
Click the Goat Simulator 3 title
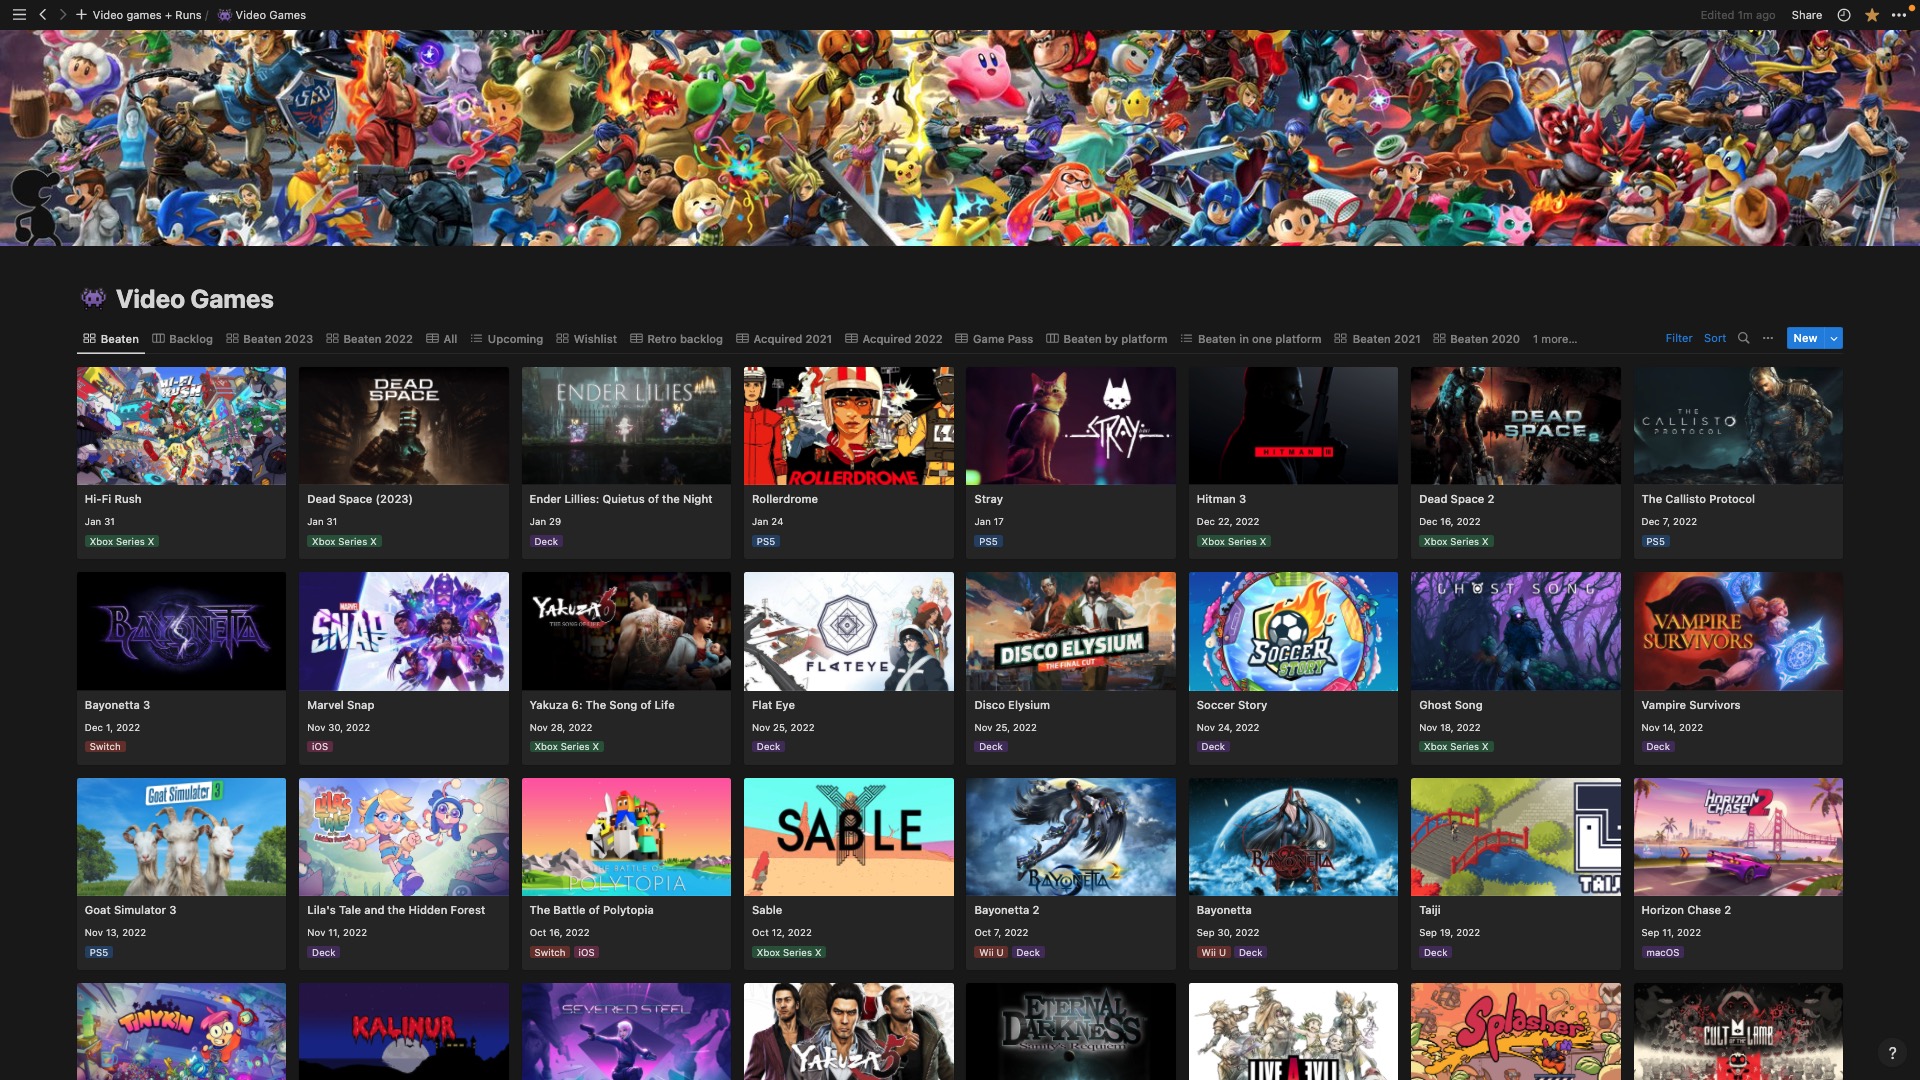coord(130,910)
